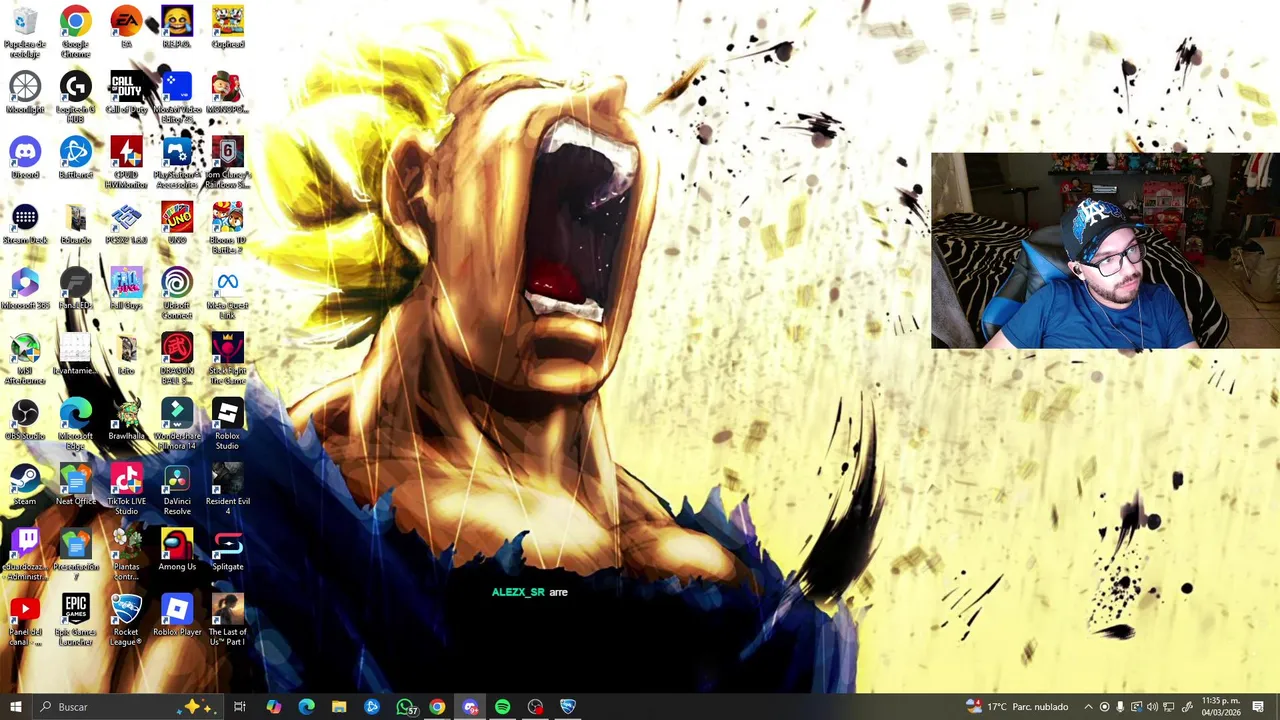1280x720 pixels.
Task: Open the weather widget showing 17°C
Action: point(1017,707)
